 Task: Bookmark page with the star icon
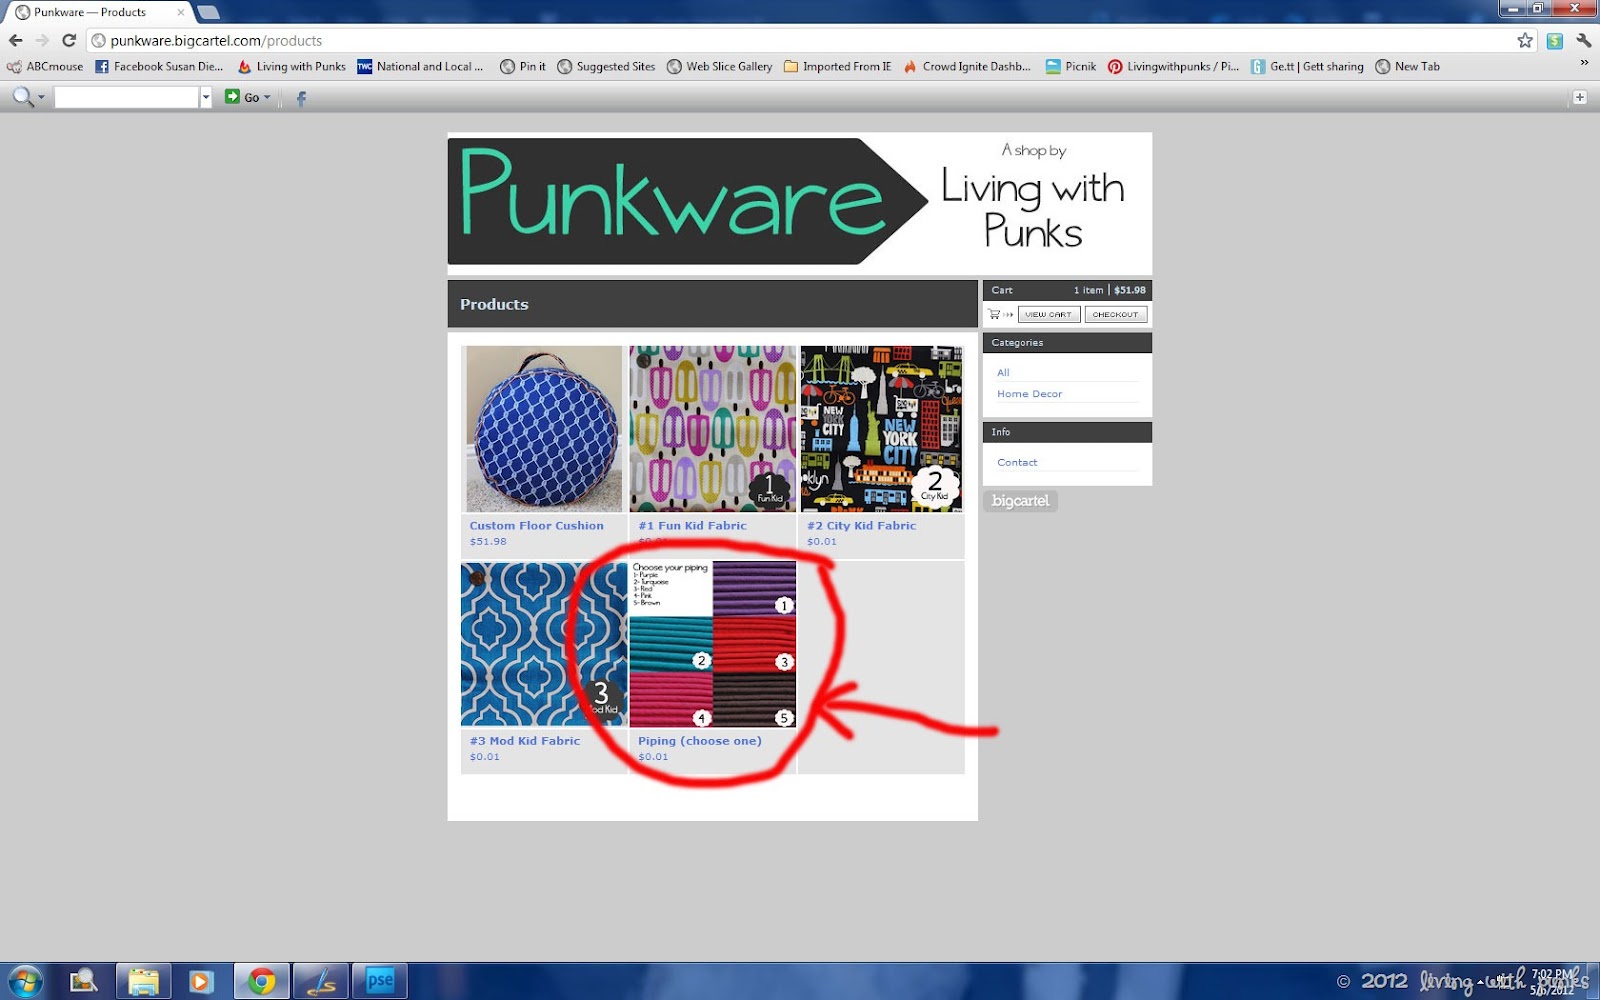tap(1525, 40)
